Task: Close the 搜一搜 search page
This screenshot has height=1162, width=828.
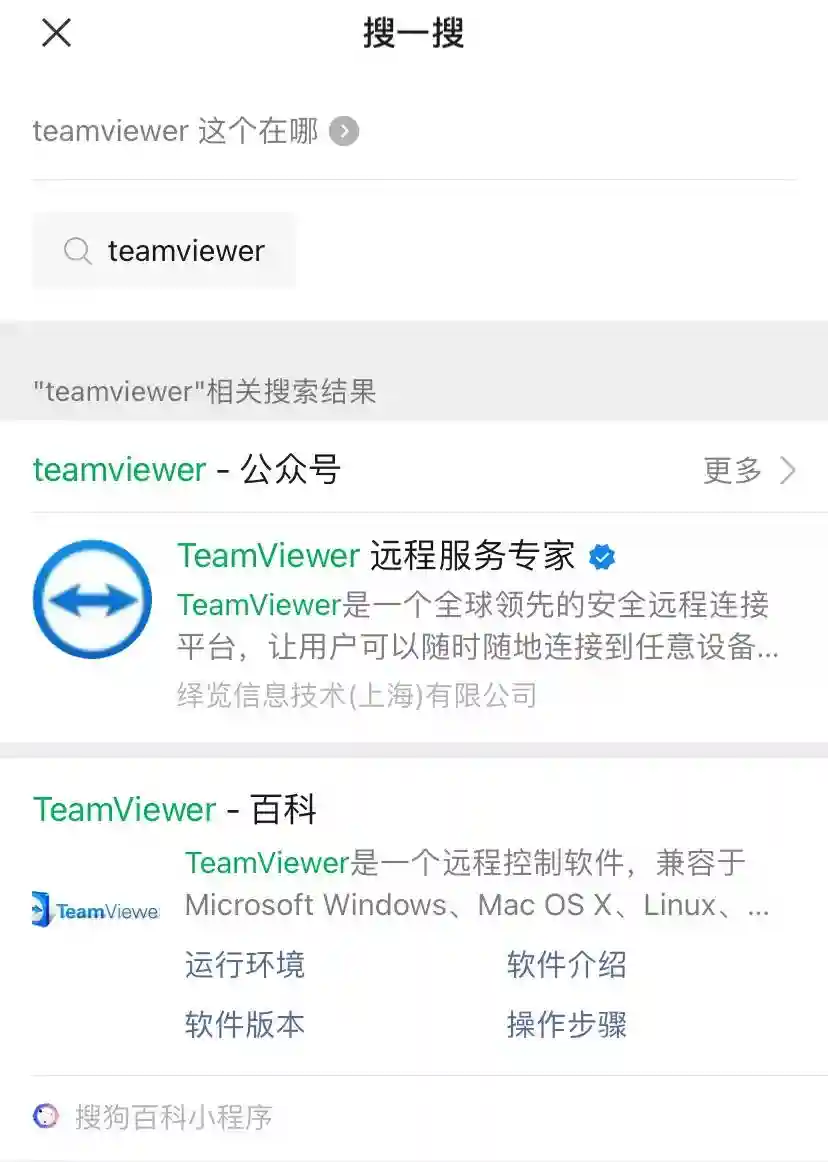Action: 56,33
